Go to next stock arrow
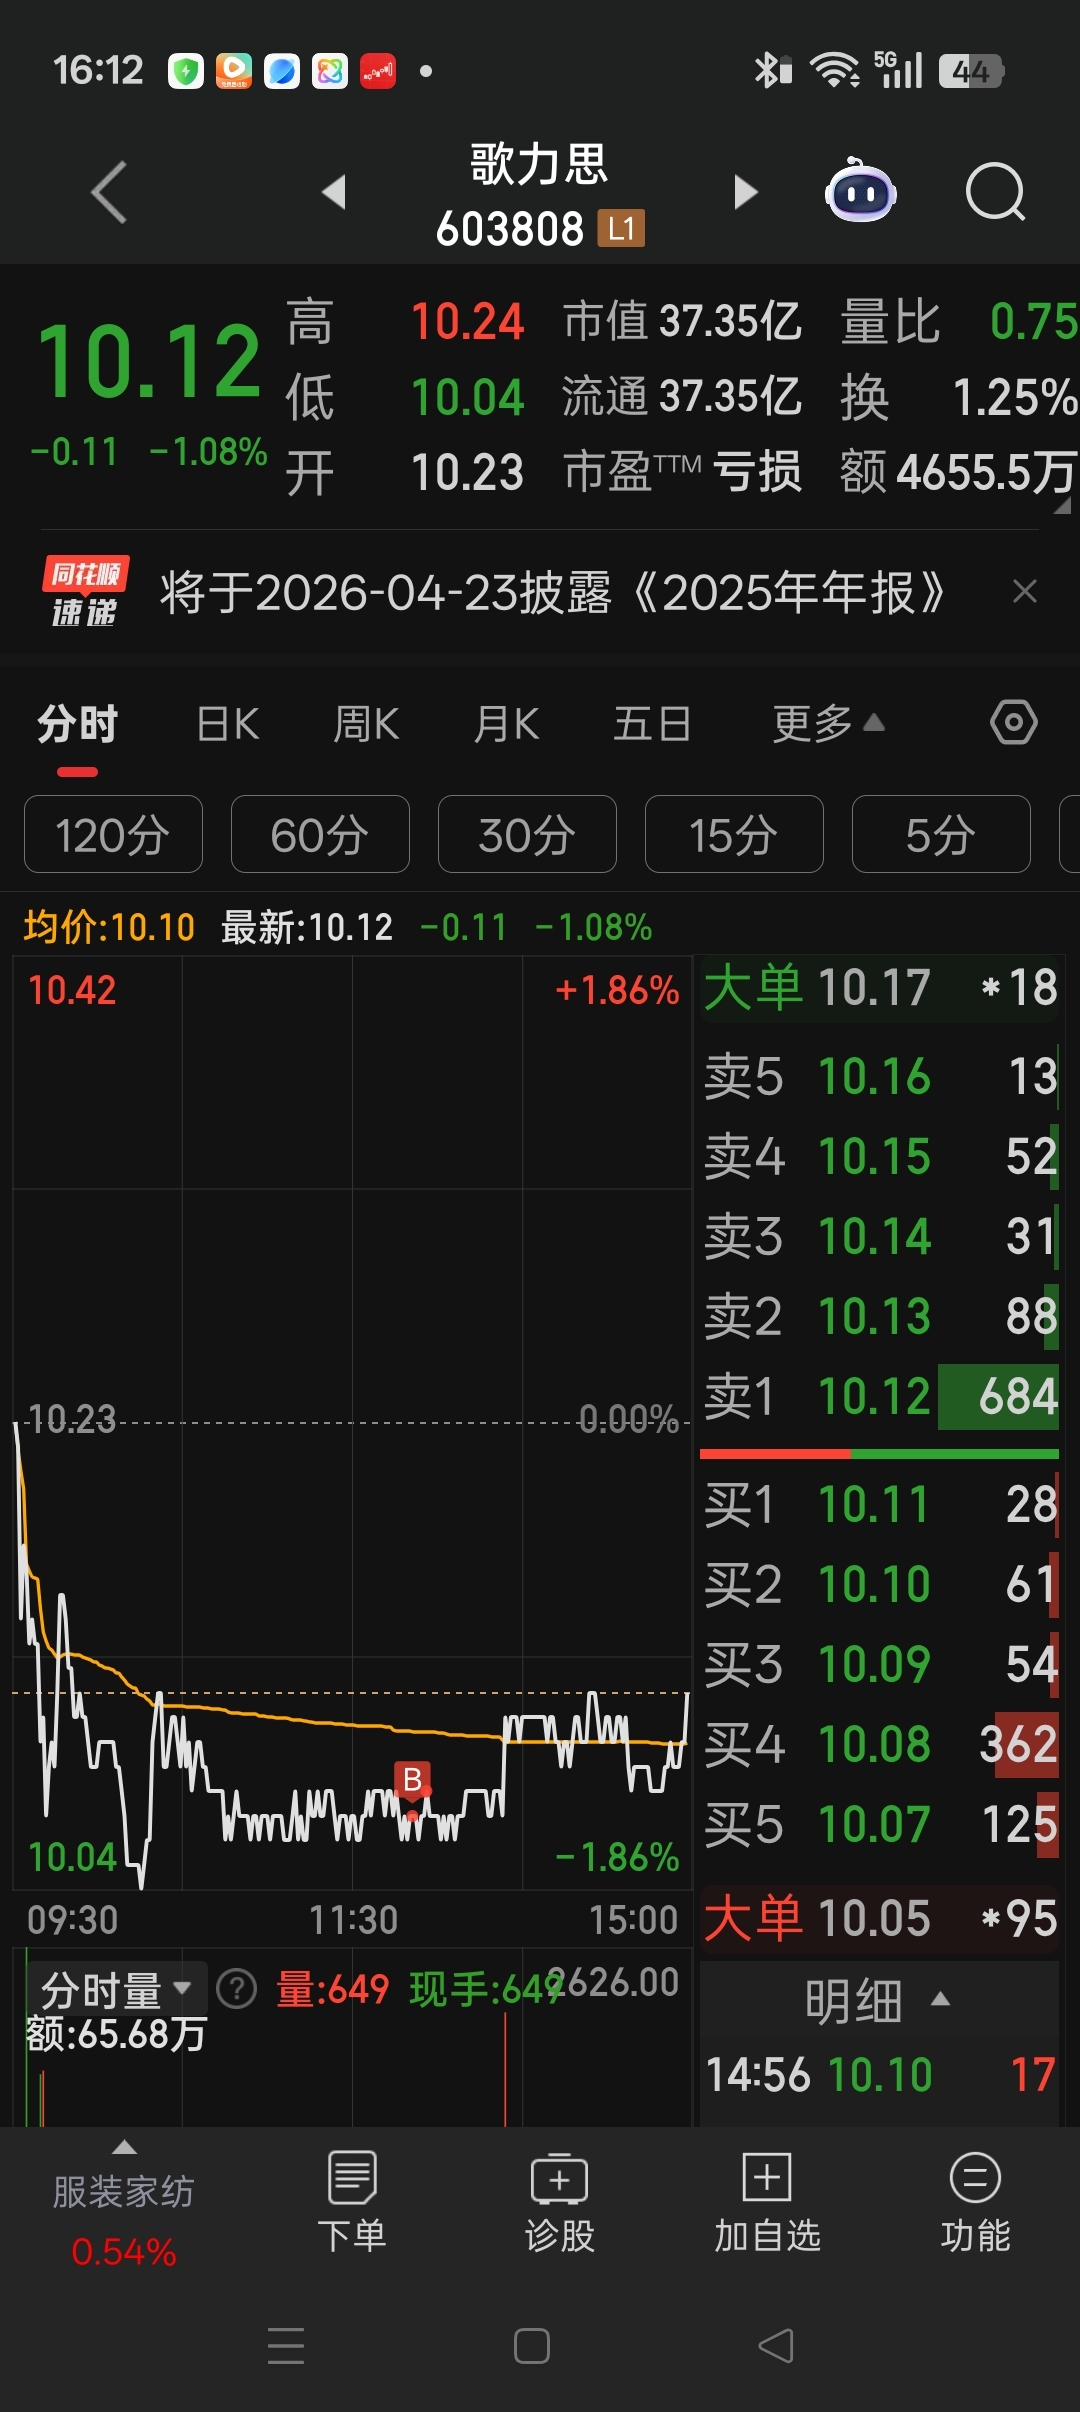 click(745, 191)
